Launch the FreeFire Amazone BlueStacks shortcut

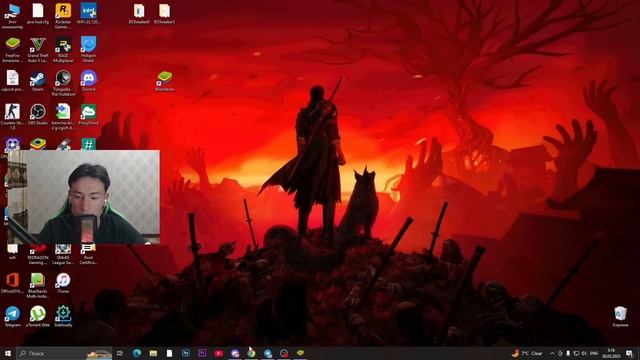coord(12,50)
